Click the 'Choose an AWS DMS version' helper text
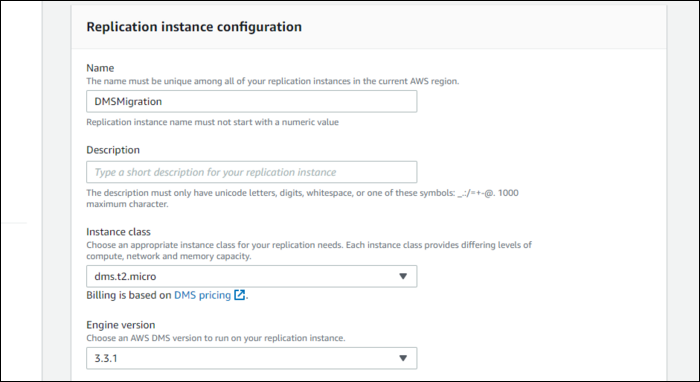This screenshot has height=382, width=700. (x=216, y=338)
